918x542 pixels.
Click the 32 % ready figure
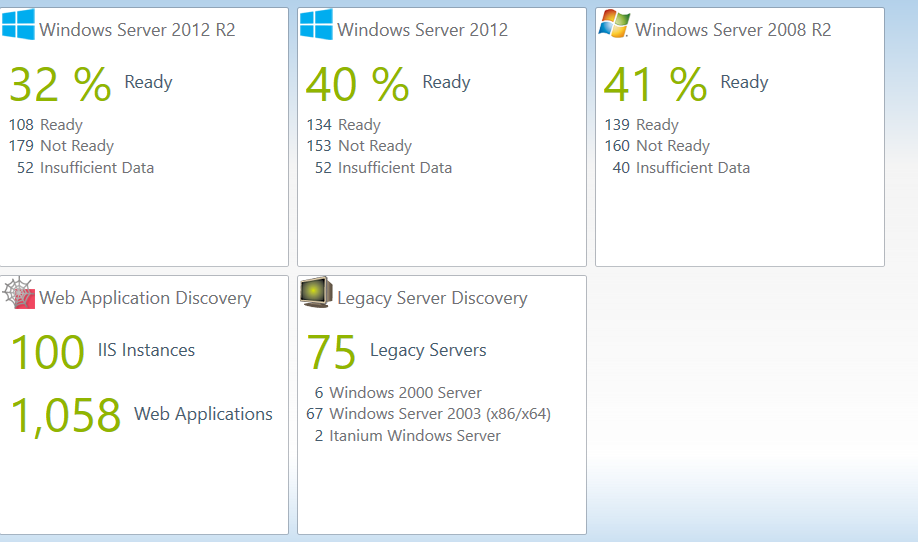point(60,85)
